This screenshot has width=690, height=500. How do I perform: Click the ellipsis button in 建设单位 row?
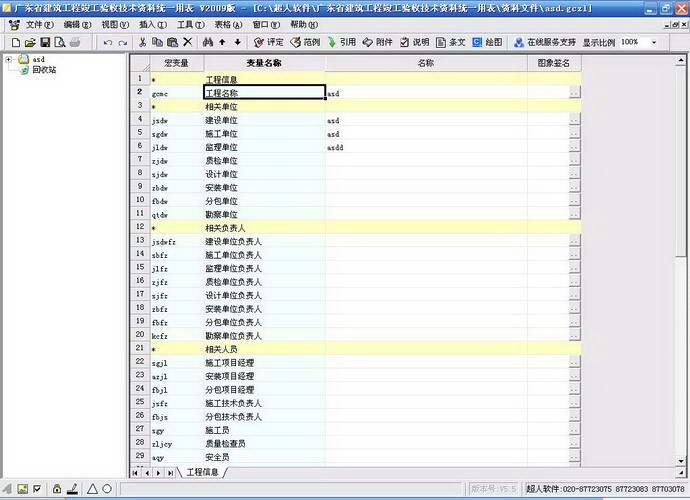tap(574, 119)
